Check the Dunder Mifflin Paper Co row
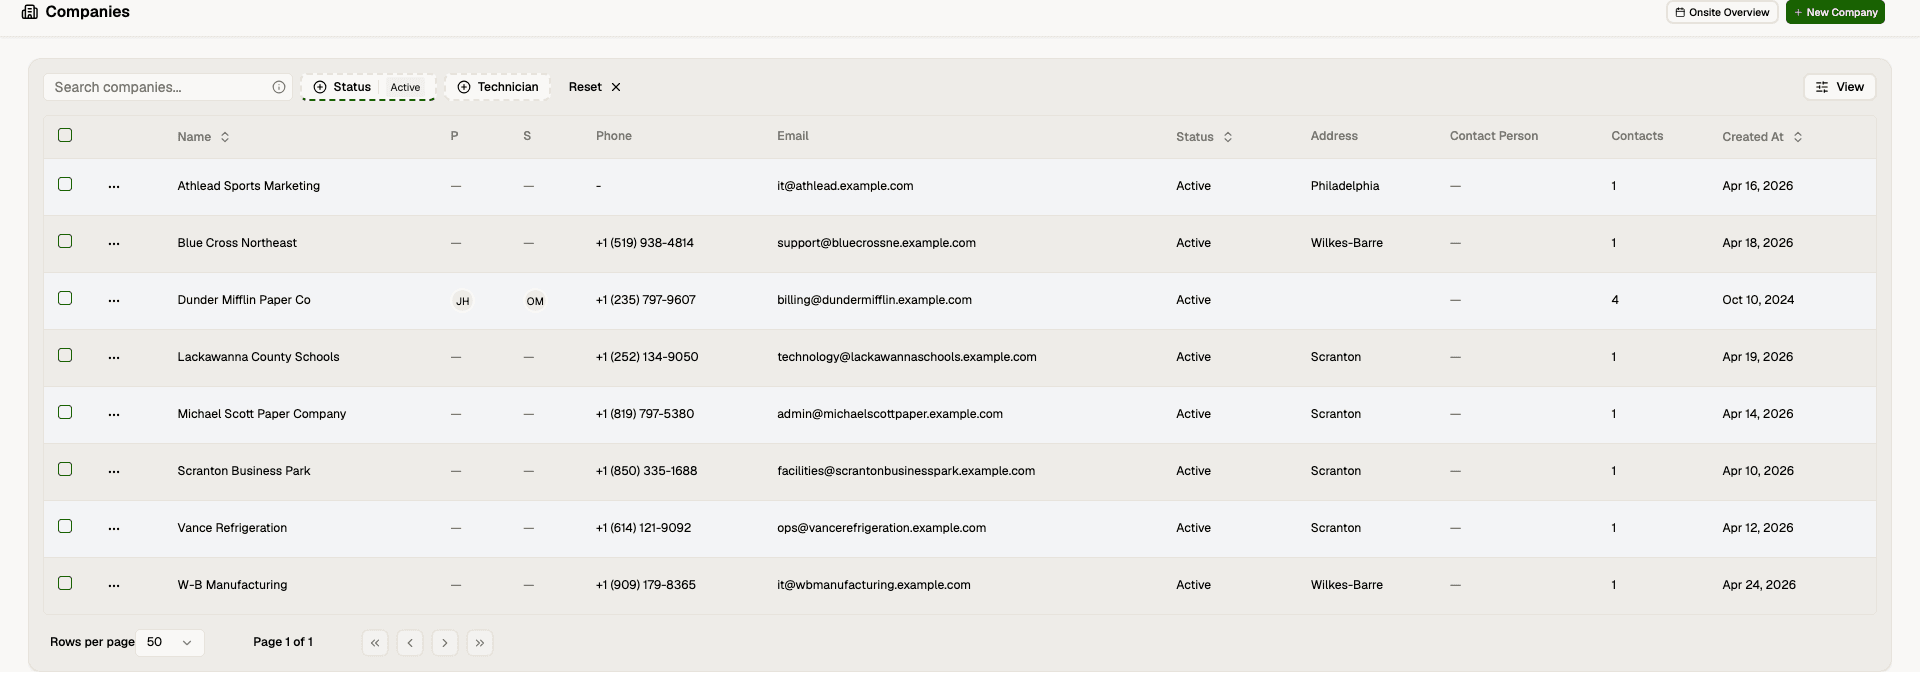The image size is (1920, 692). click(65, 298)
